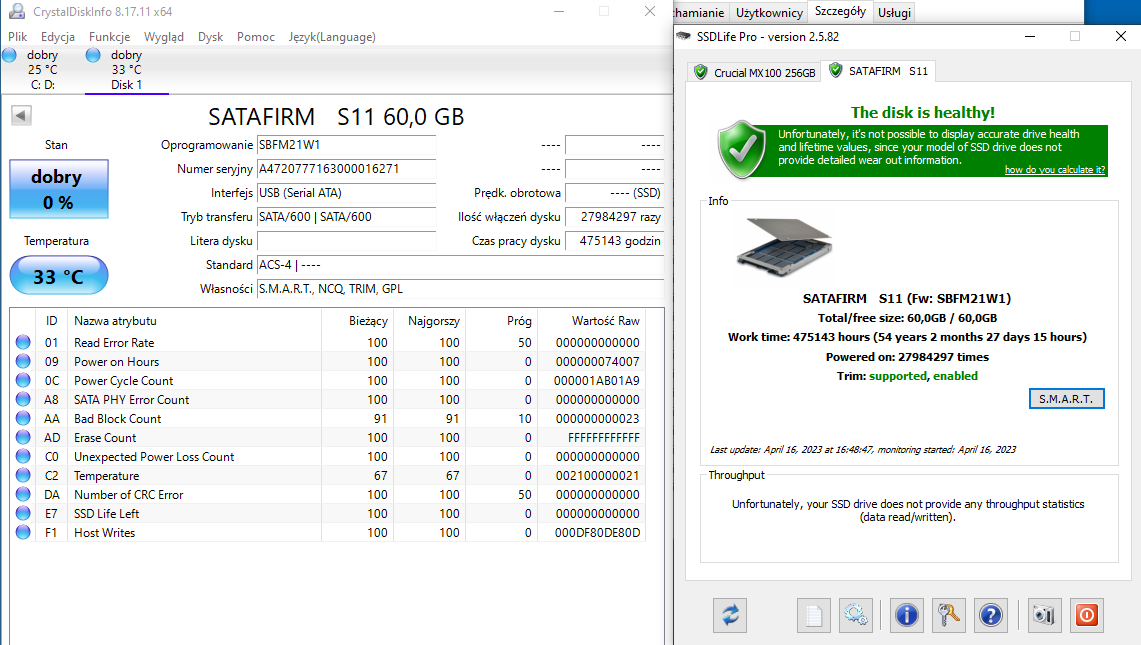Switch to Użytkownicy tab in background window
The width and height of the screenshot is (1141, 645).
[x=769, y=12]
